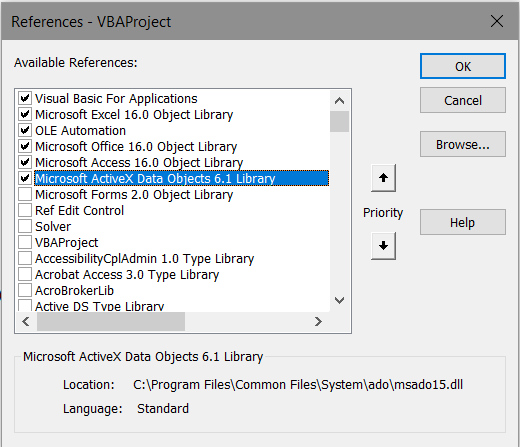
Task: Click the list's scroll up arrow
Action: click(339, 101)
